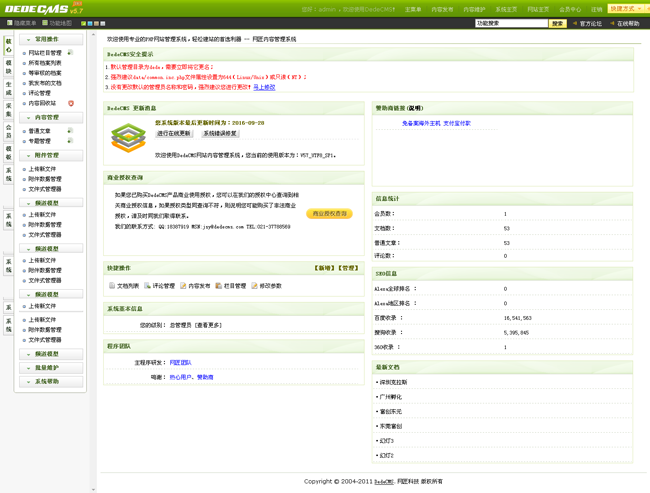
Task: Switch to the 模块 vertical tab
Action: pos(9,67)
